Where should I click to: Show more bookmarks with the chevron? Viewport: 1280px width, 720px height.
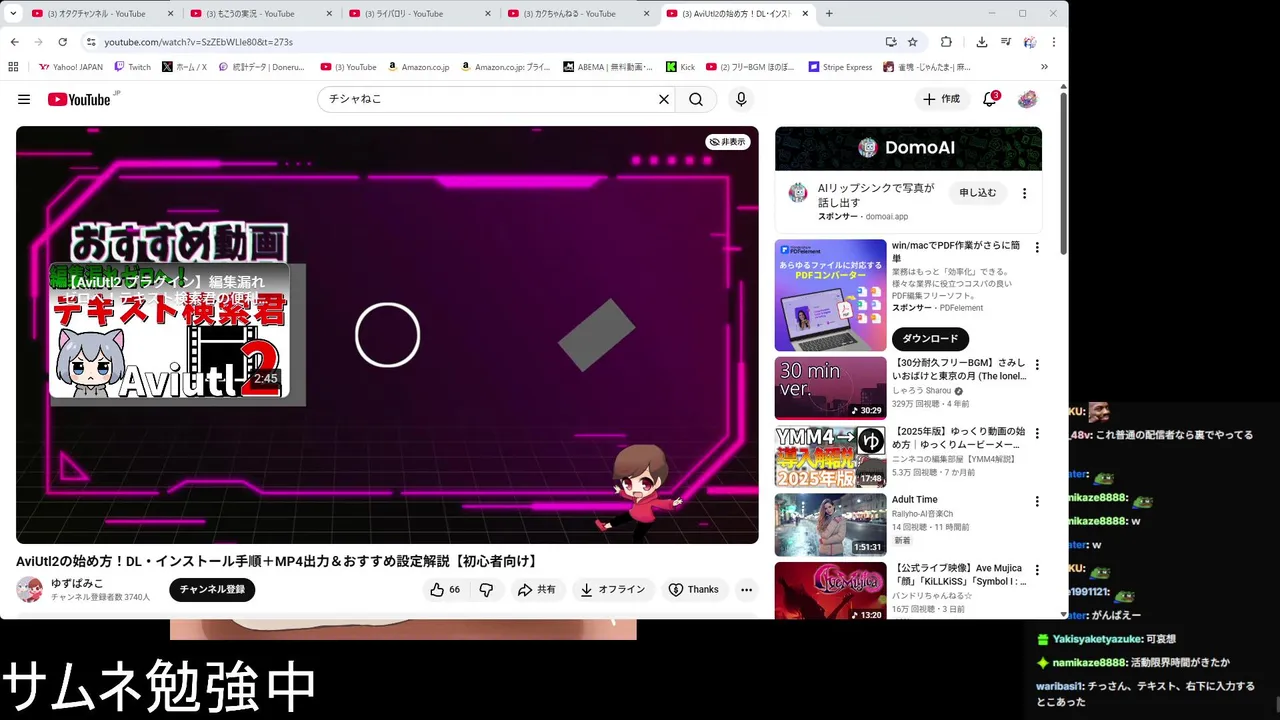1045,67
